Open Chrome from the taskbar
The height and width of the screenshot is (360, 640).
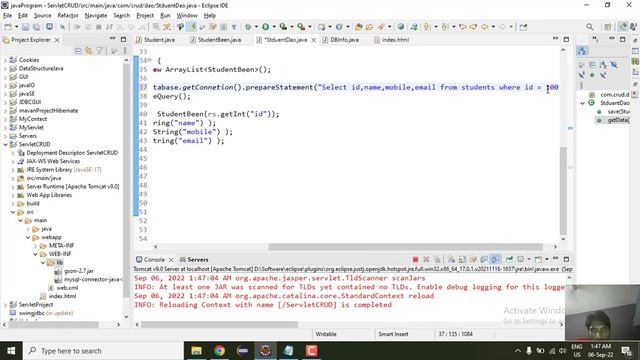[x=220, y=351]
